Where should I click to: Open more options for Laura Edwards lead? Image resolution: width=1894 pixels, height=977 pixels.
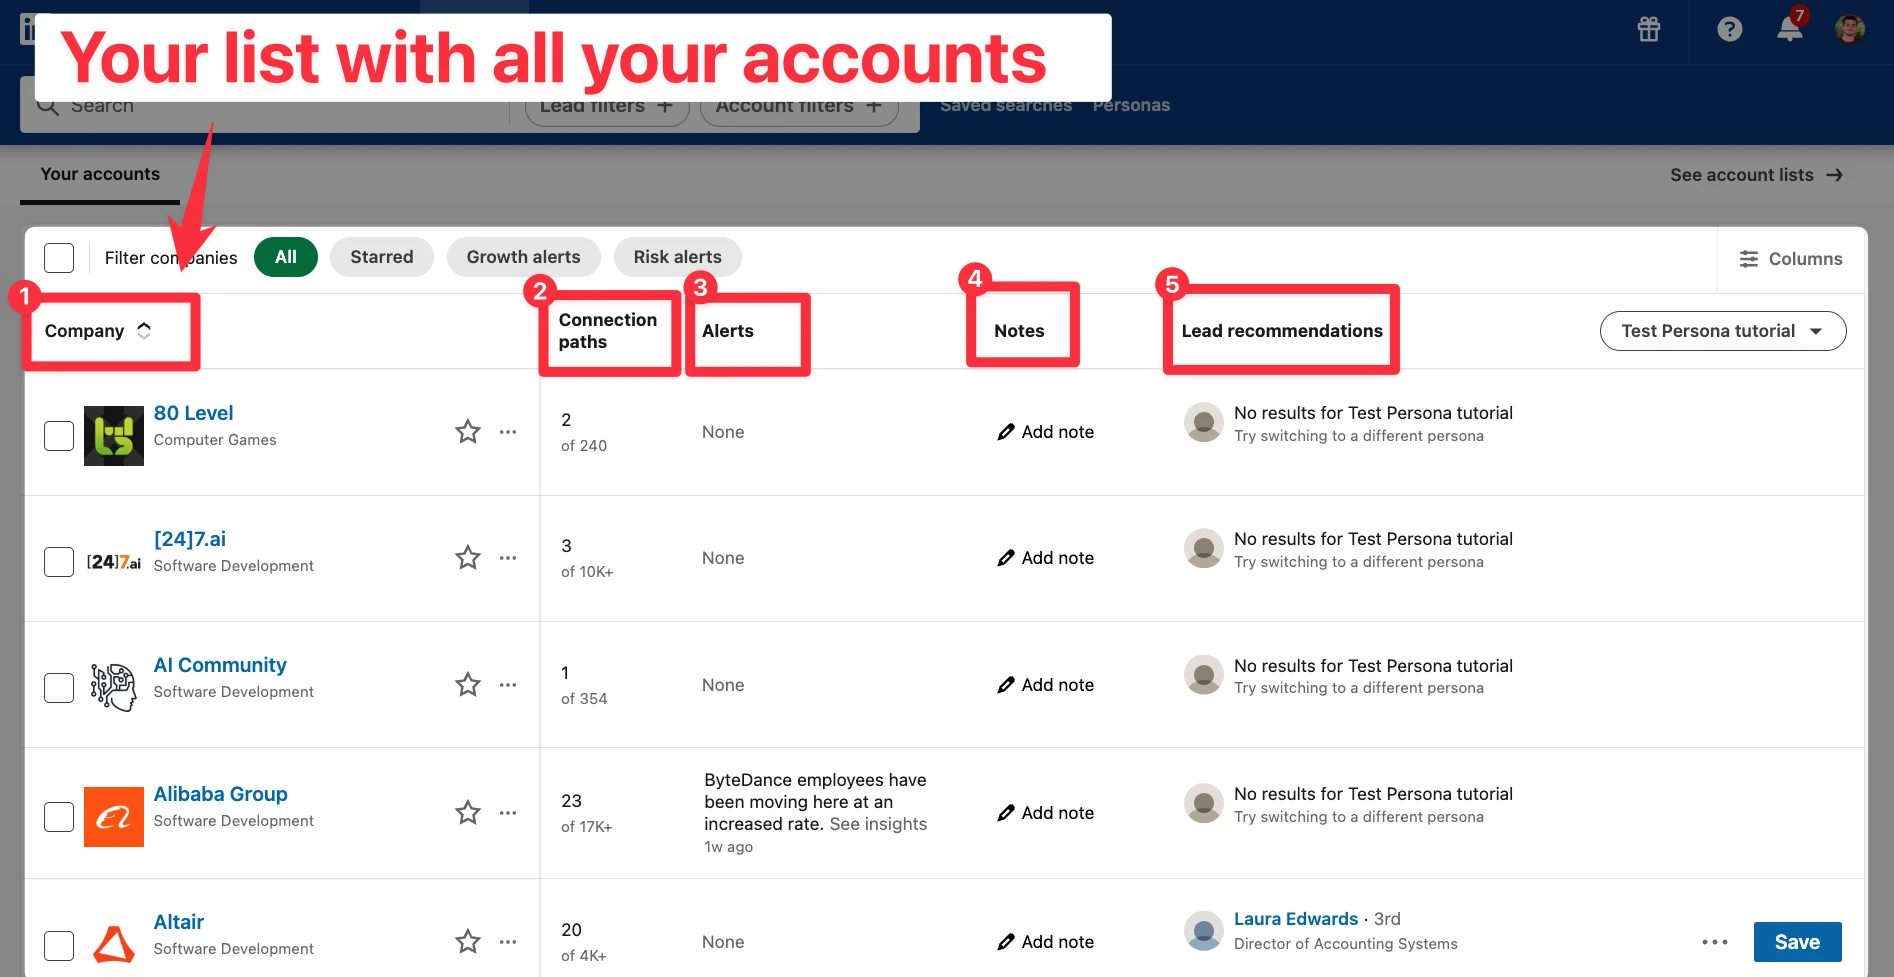1715,942
